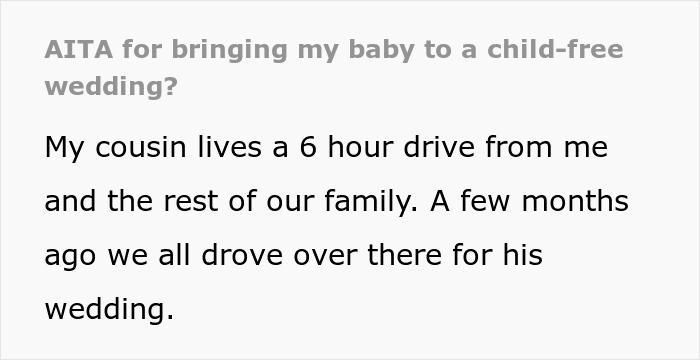The height and width of the screenshot is (360, 700).
Task: Click the word "family." in the paragraph
Action: tap(371, 201)
